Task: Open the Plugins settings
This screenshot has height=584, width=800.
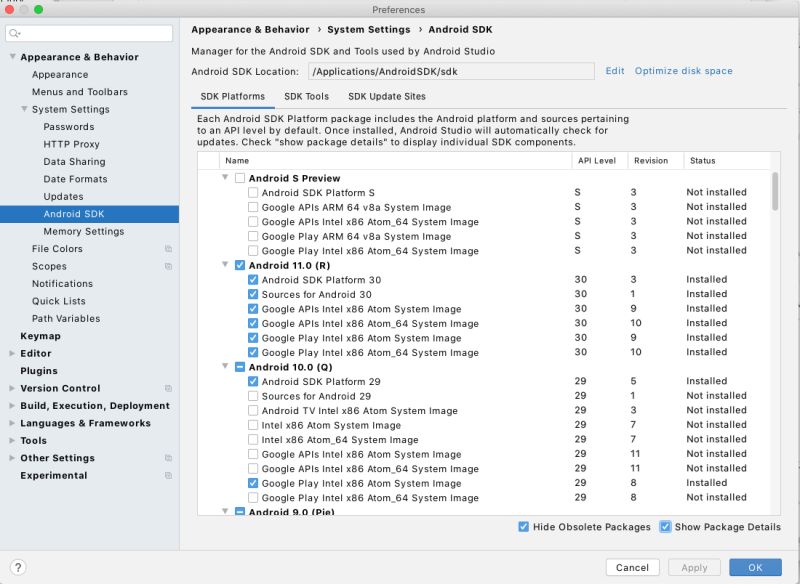Action: point(39,371)
